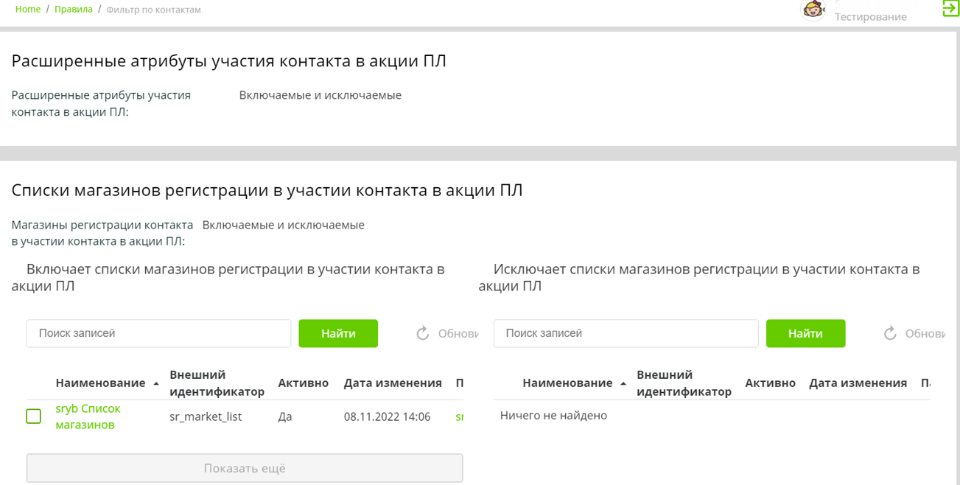This screenshot has height=485, width=960.
Task: Open the Правила breadcrumb link
Action: click(73, 9)
